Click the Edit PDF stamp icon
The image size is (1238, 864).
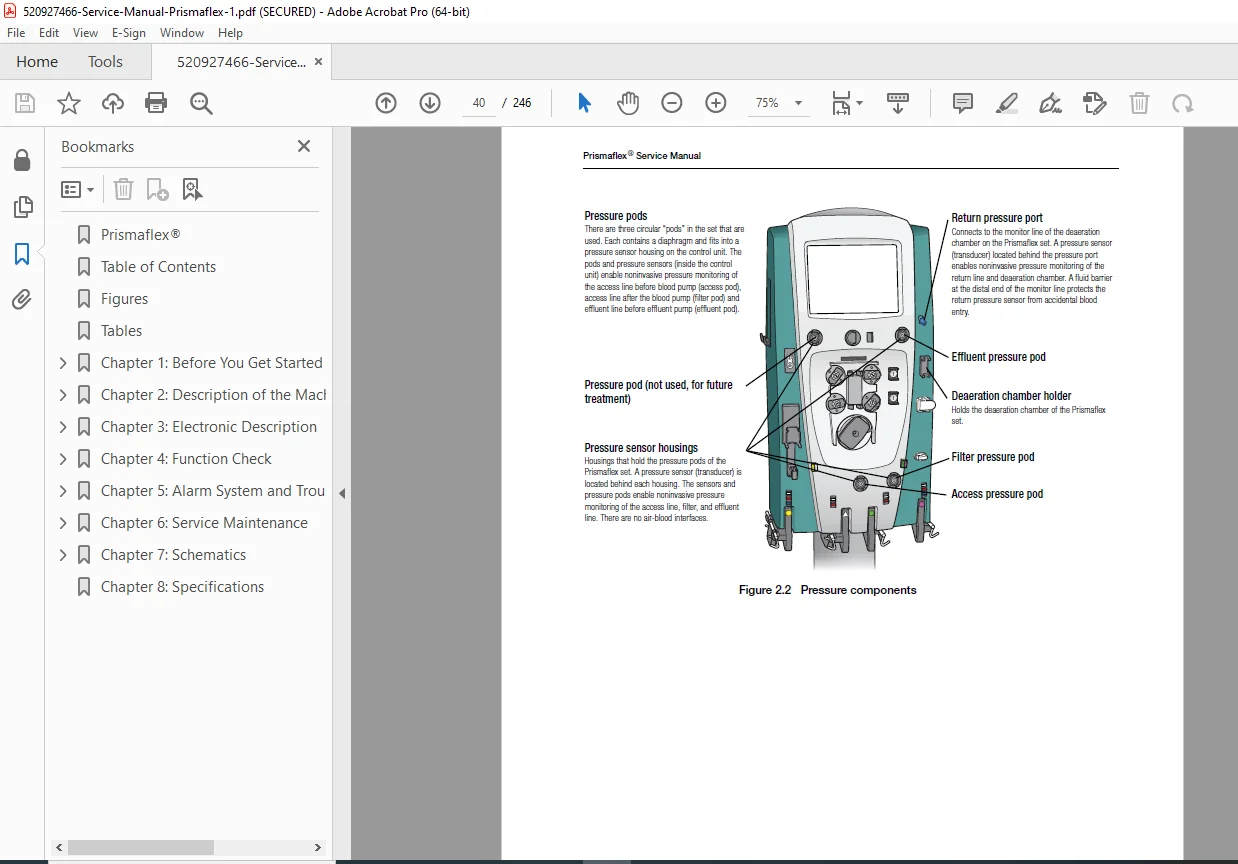(1095, 103)
